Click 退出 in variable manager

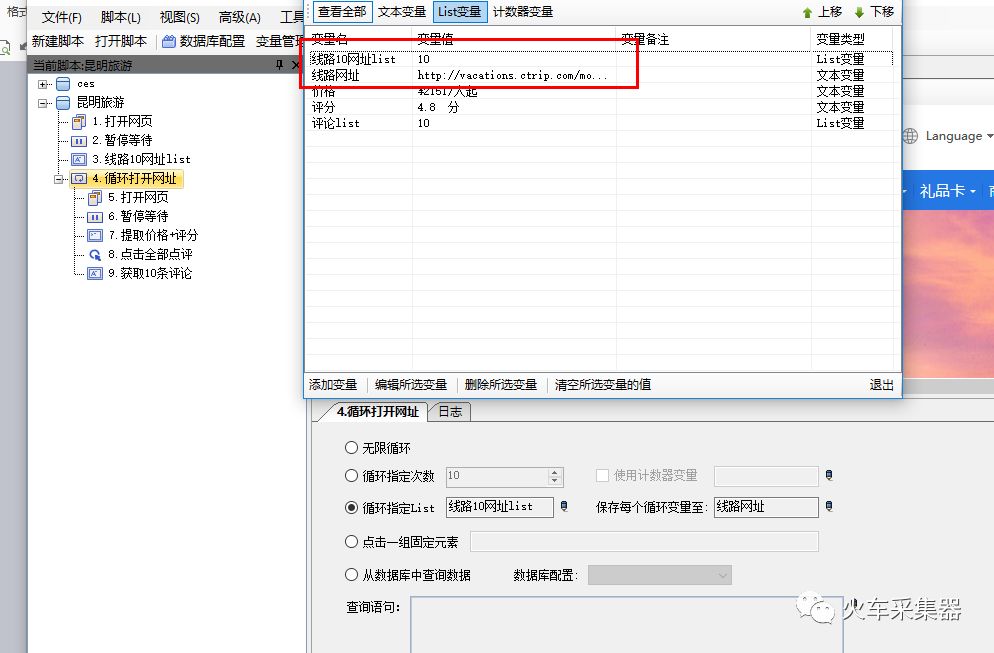pyautogui.click(x=881, y=385)
